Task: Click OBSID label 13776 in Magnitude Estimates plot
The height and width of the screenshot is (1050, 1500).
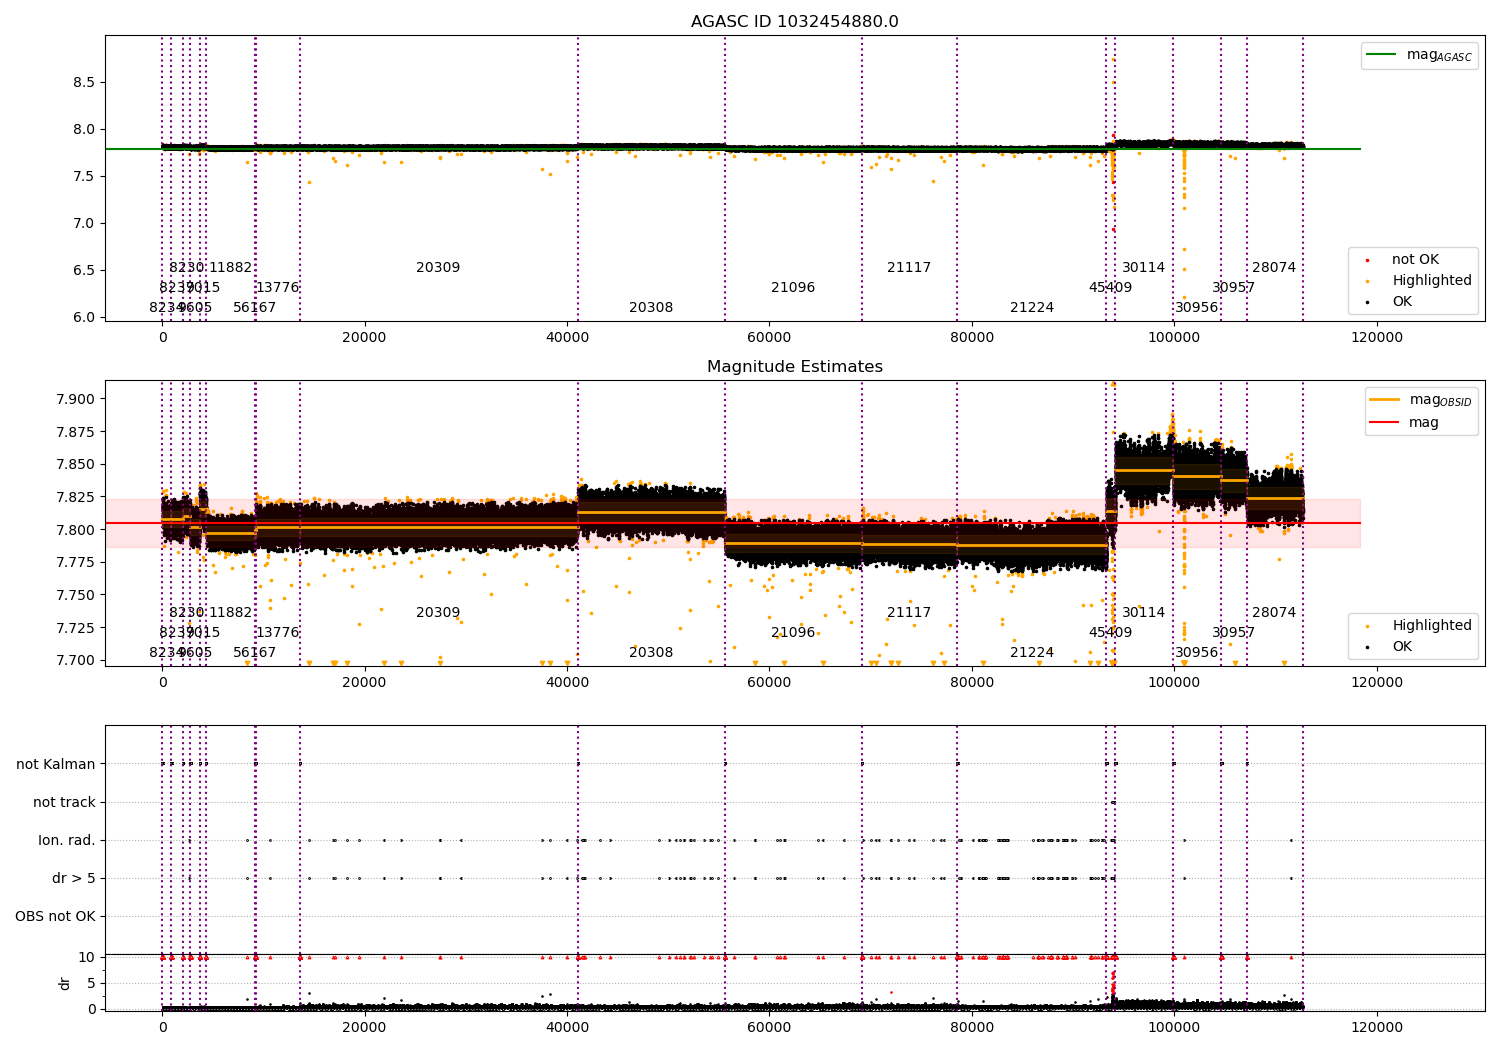Action: coord(277,633)
